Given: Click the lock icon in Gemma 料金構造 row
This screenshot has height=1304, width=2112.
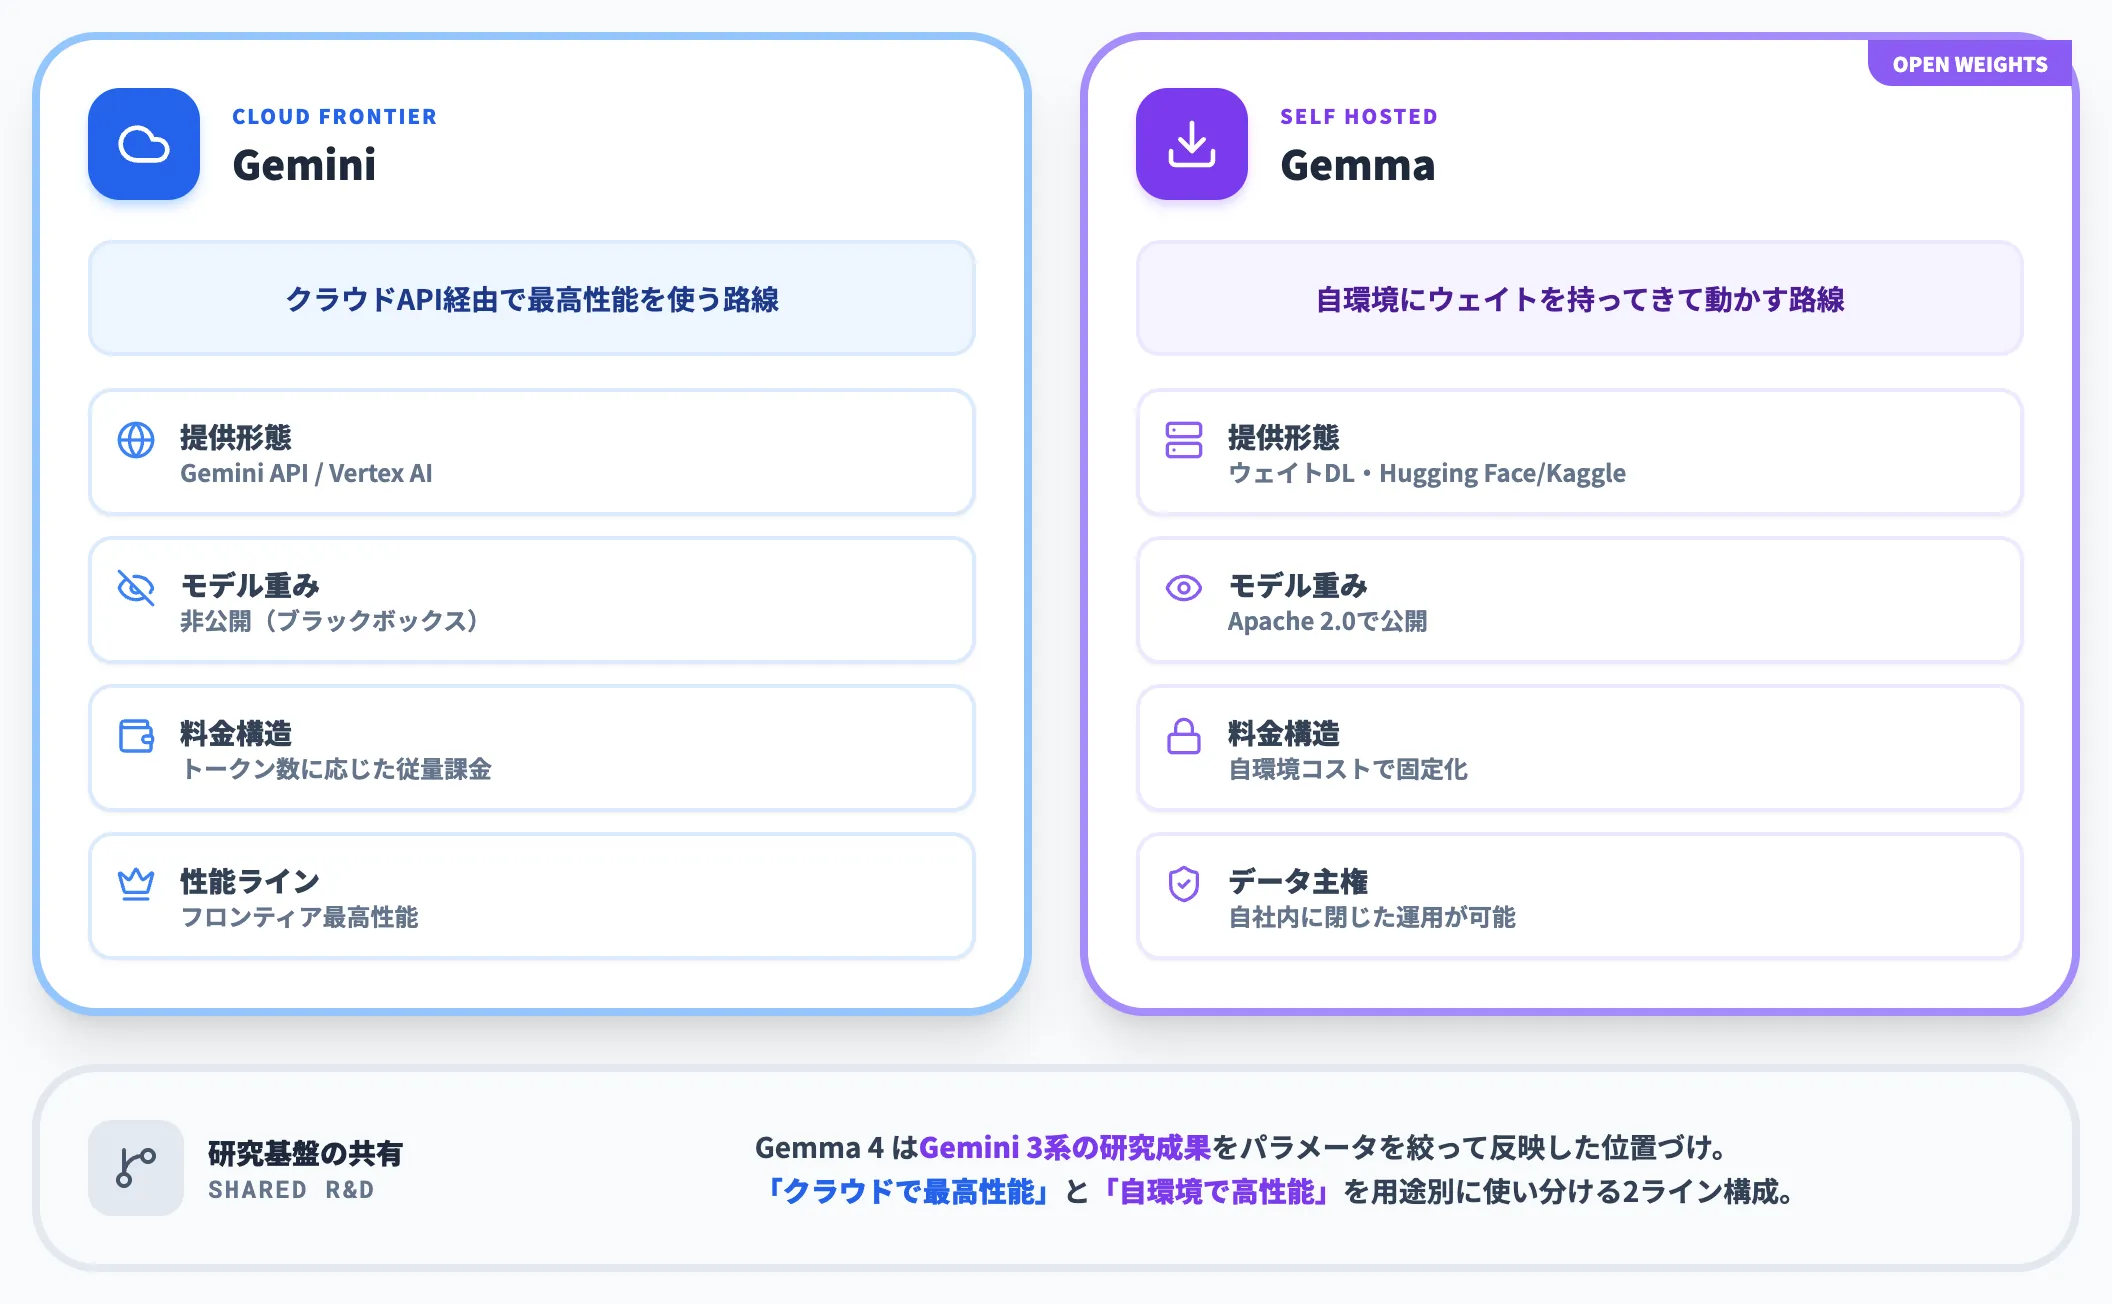Looking at the screenshot, I should [1184, 736].
